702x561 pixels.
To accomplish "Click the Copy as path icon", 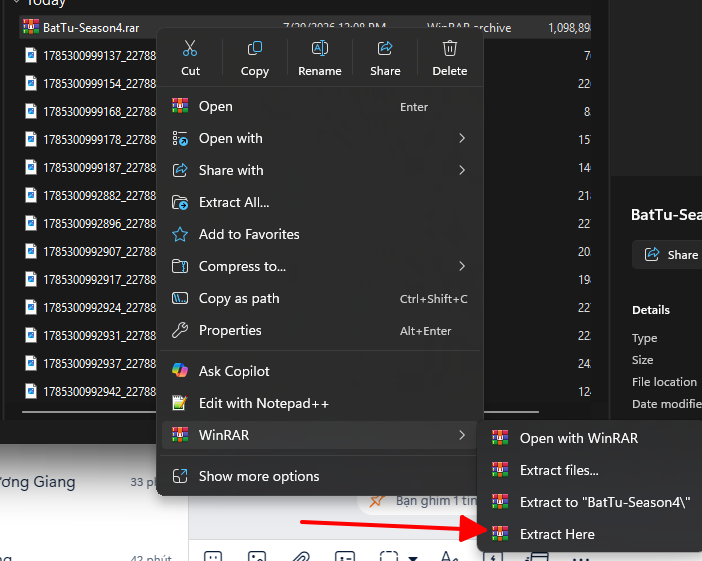I will pyautogui.click(x=180, y=298).
